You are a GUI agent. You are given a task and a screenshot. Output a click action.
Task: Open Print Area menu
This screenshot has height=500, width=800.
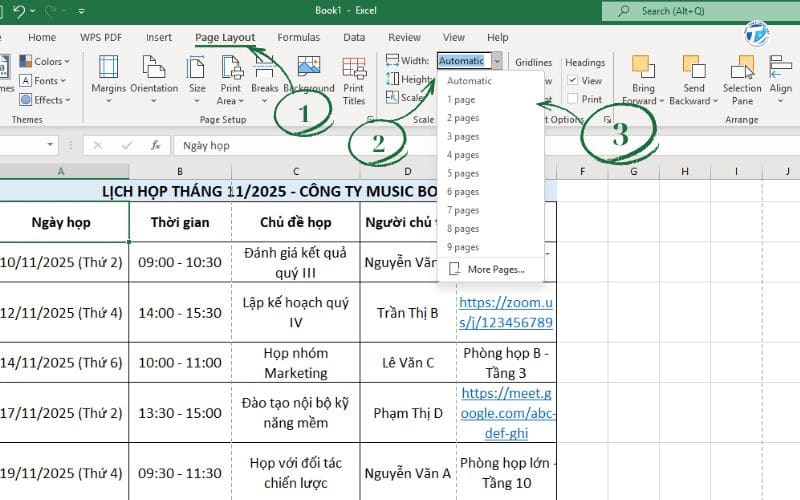231,80
